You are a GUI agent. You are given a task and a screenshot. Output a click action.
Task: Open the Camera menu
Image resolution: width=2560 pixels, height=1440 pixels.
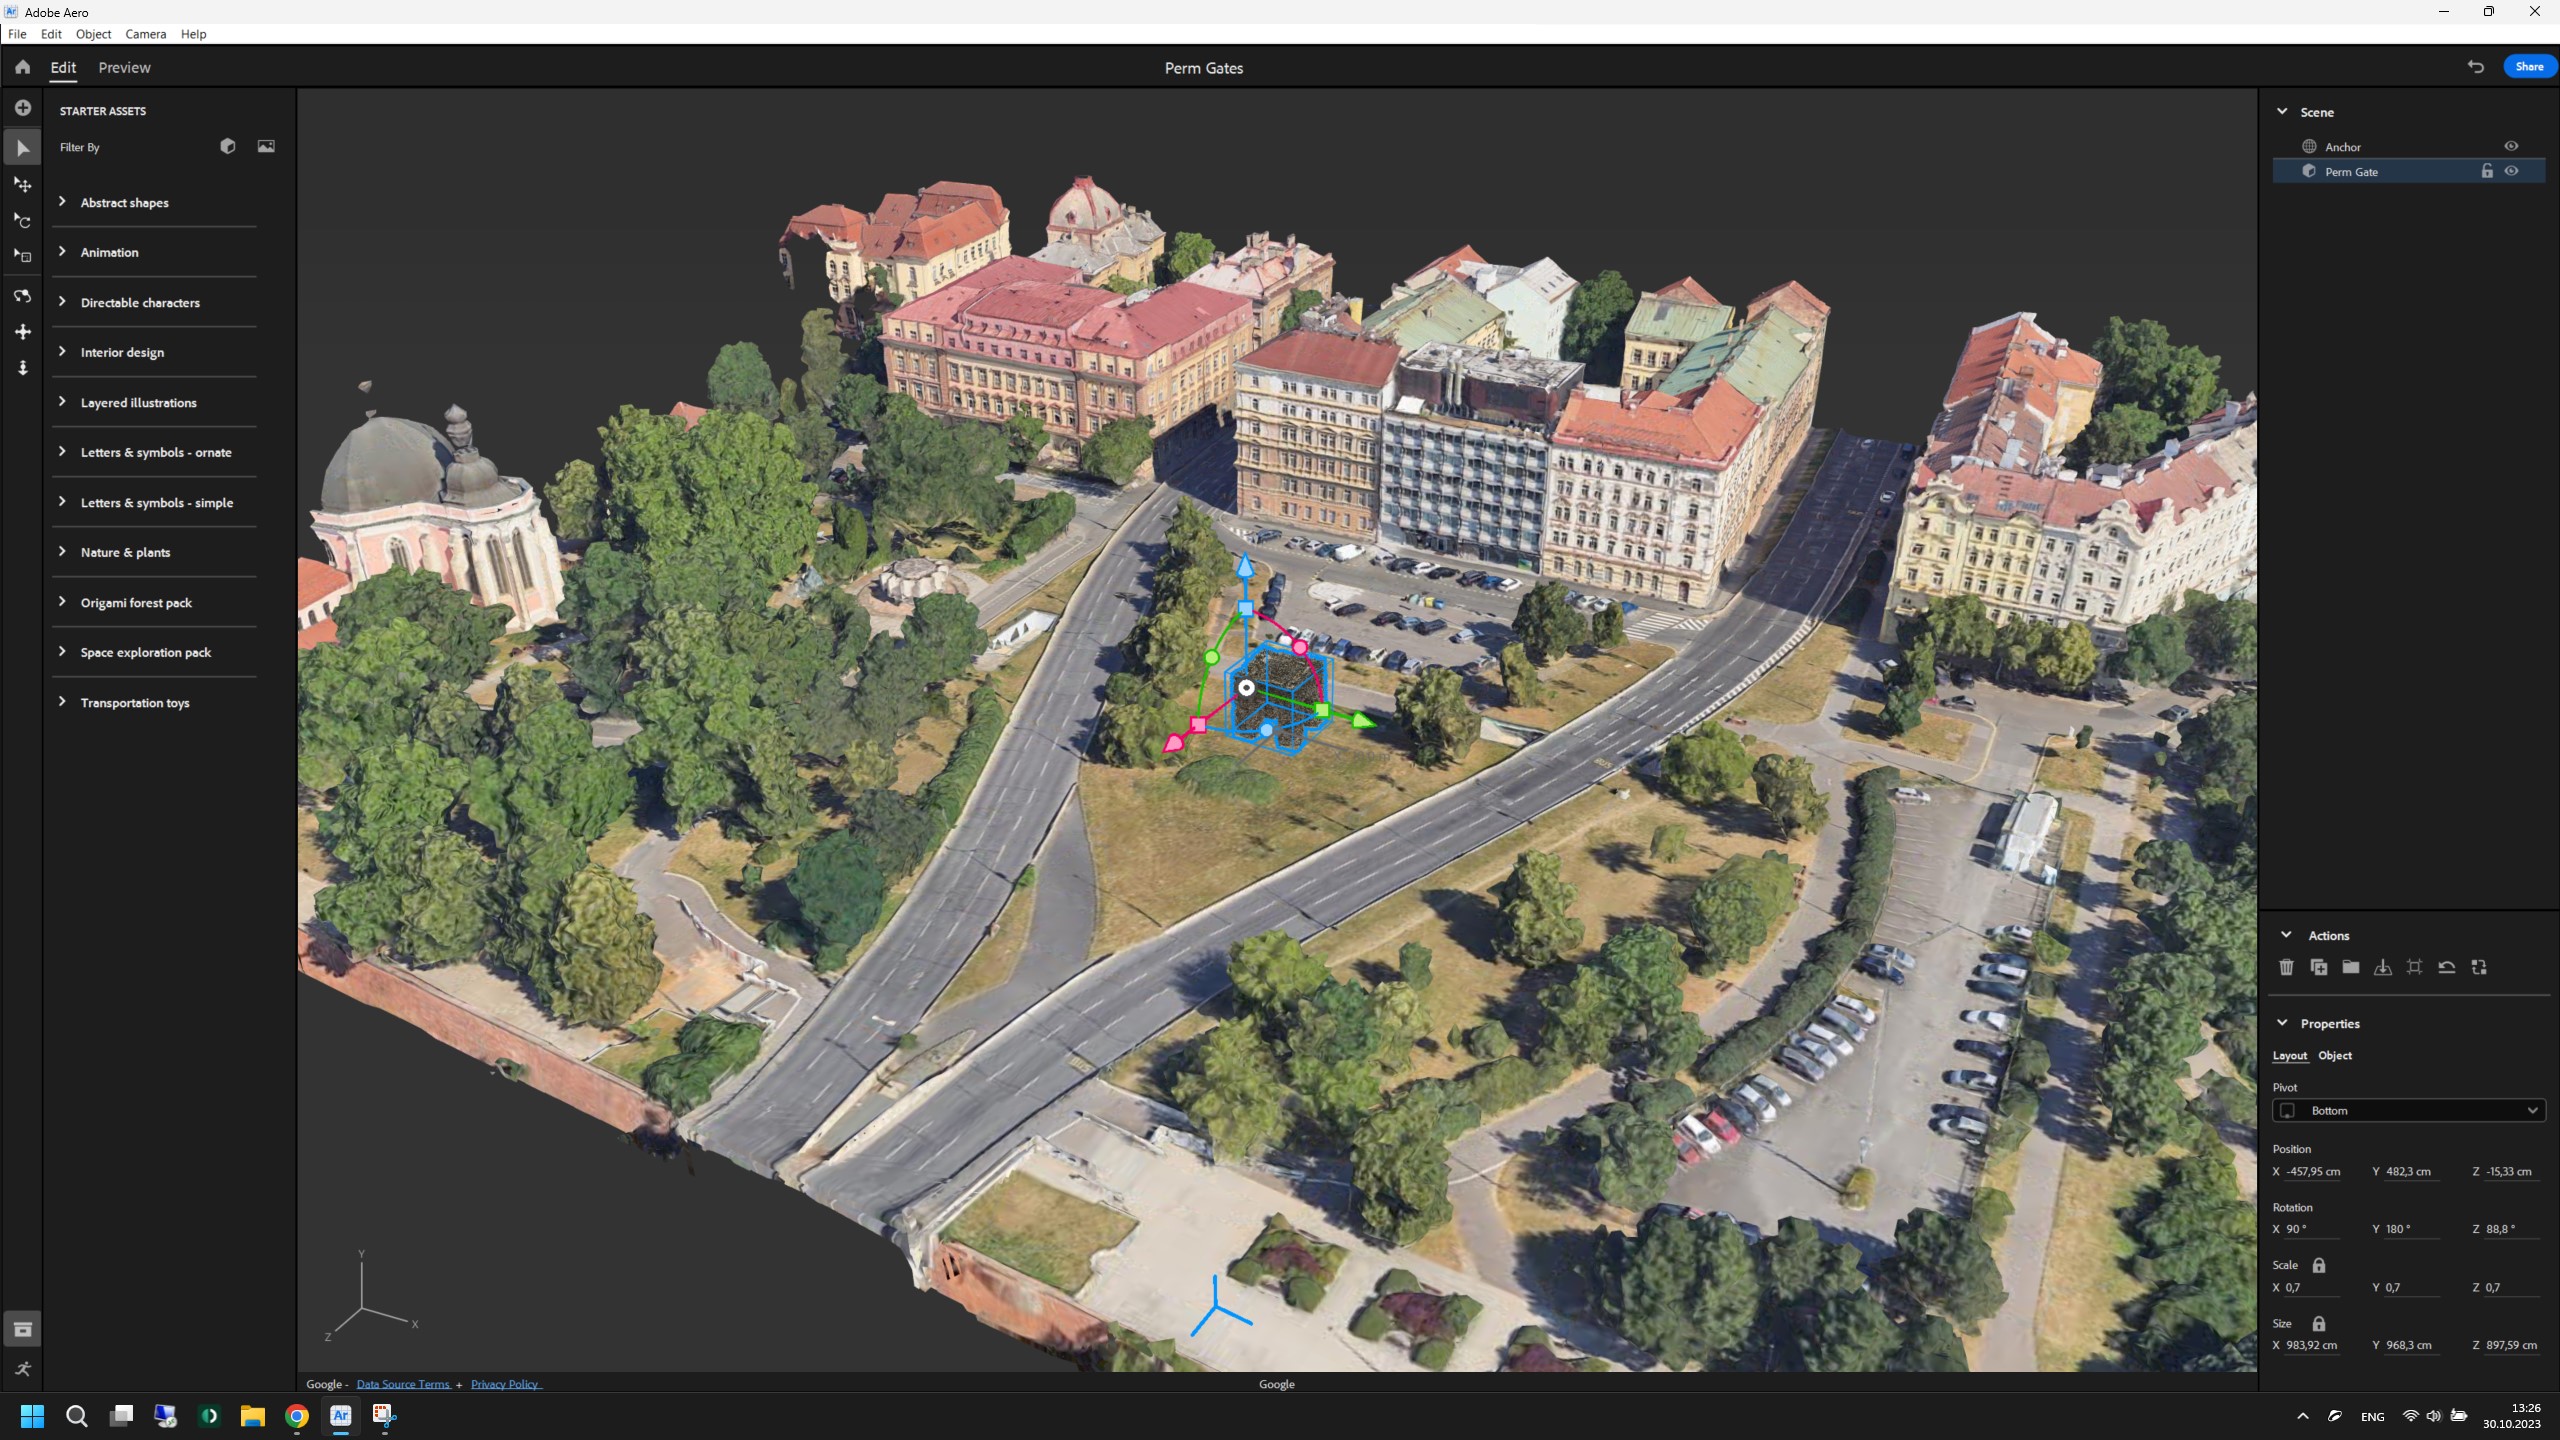pyautogui.click(x=145, y=34)
